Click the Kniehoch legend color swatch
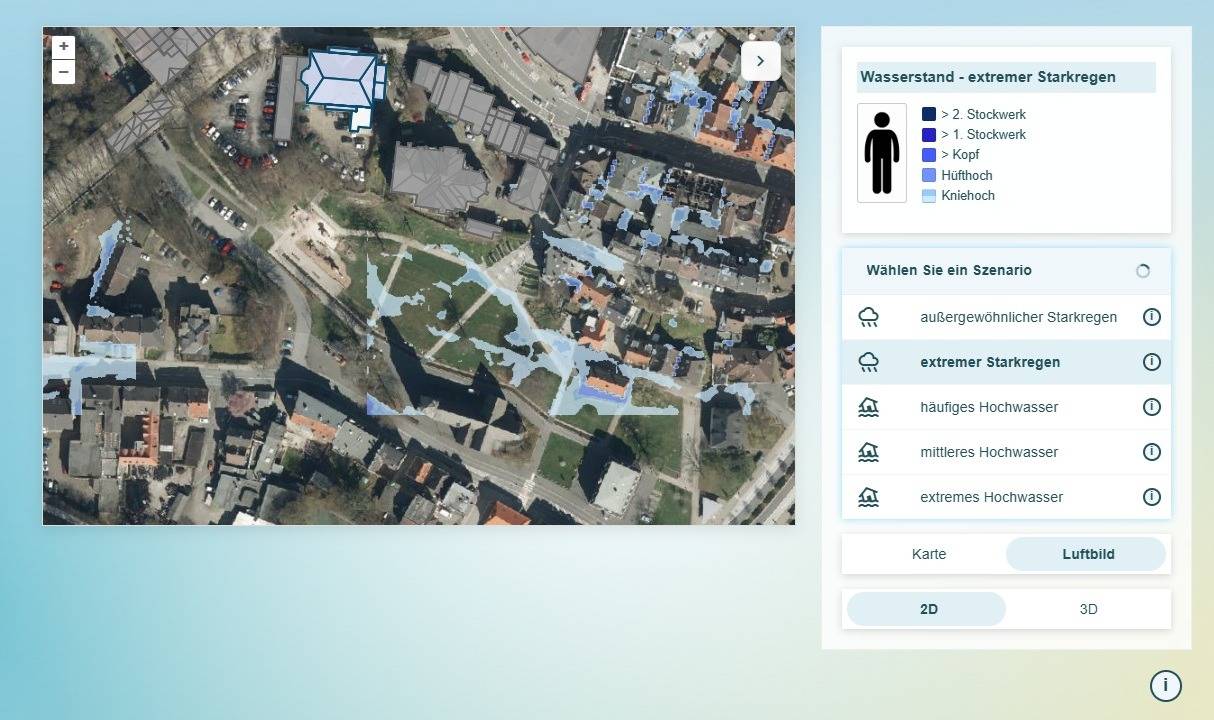The width and height of the screenshot is (1214, 720). 928,196
